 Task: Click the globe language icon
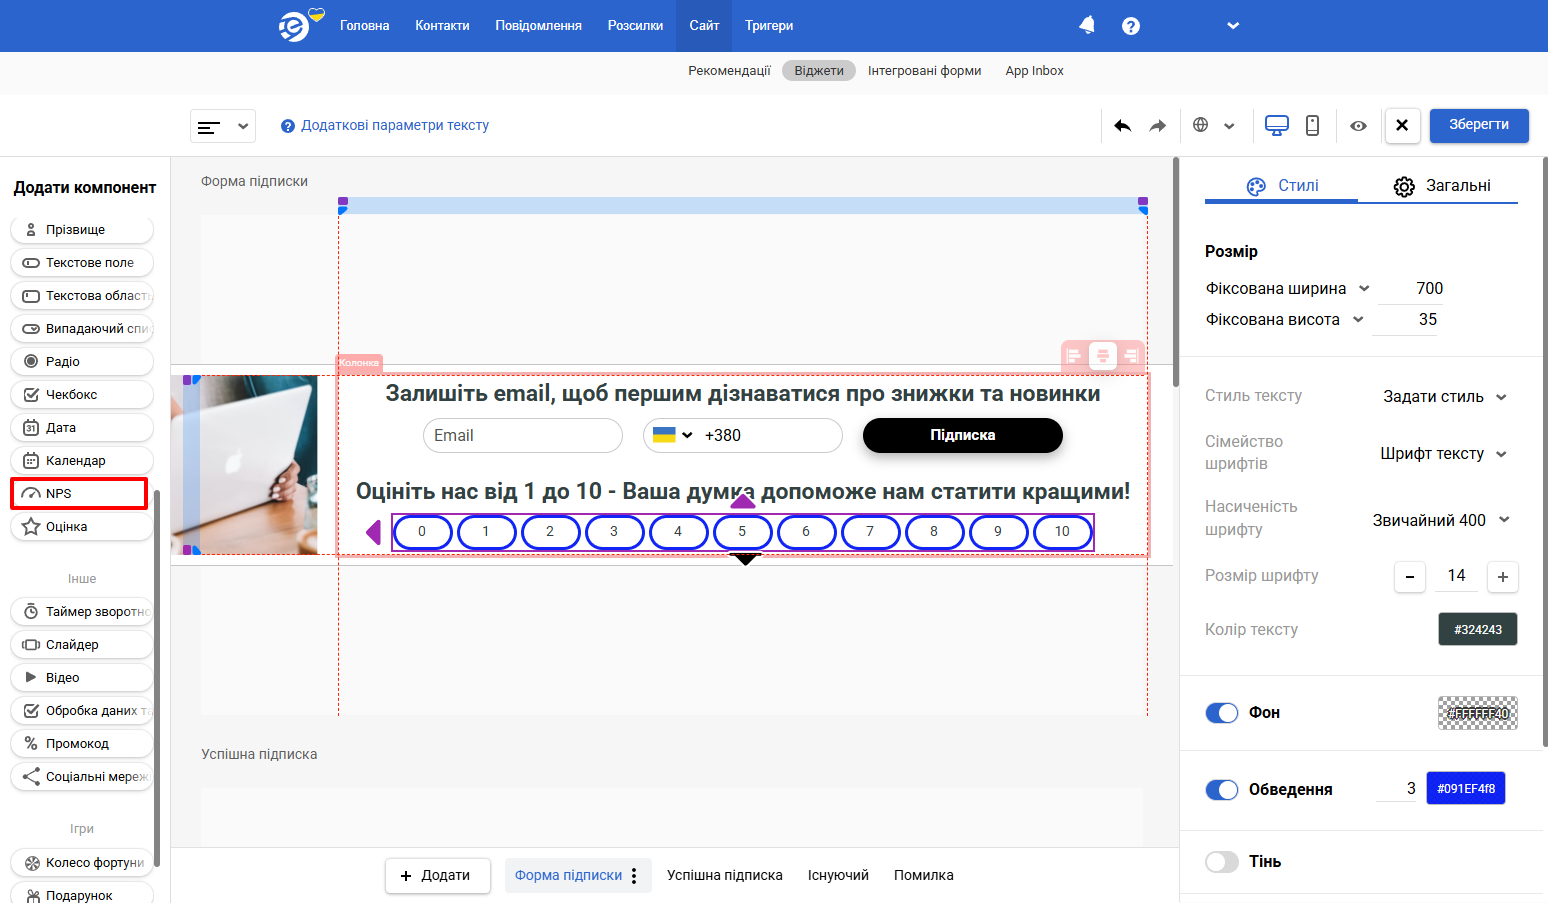point(1200,125)
